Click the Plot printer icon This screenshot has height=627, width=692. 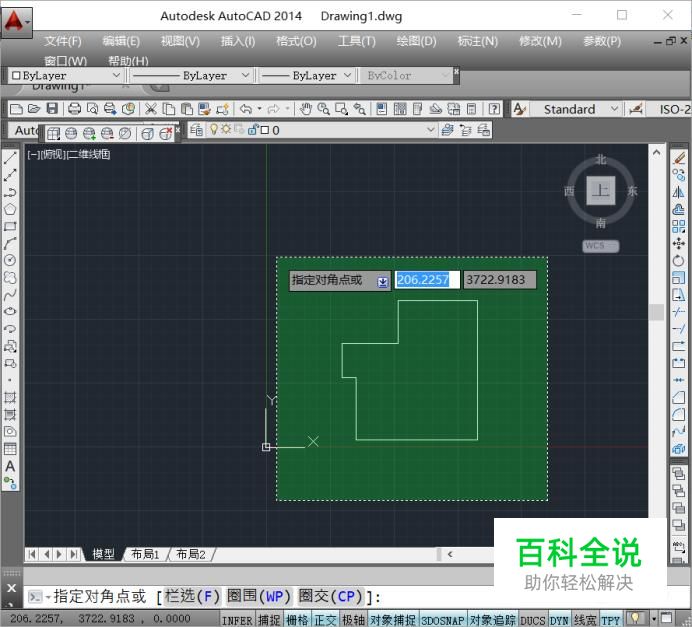pyautogui.click(x=74, y=109)
